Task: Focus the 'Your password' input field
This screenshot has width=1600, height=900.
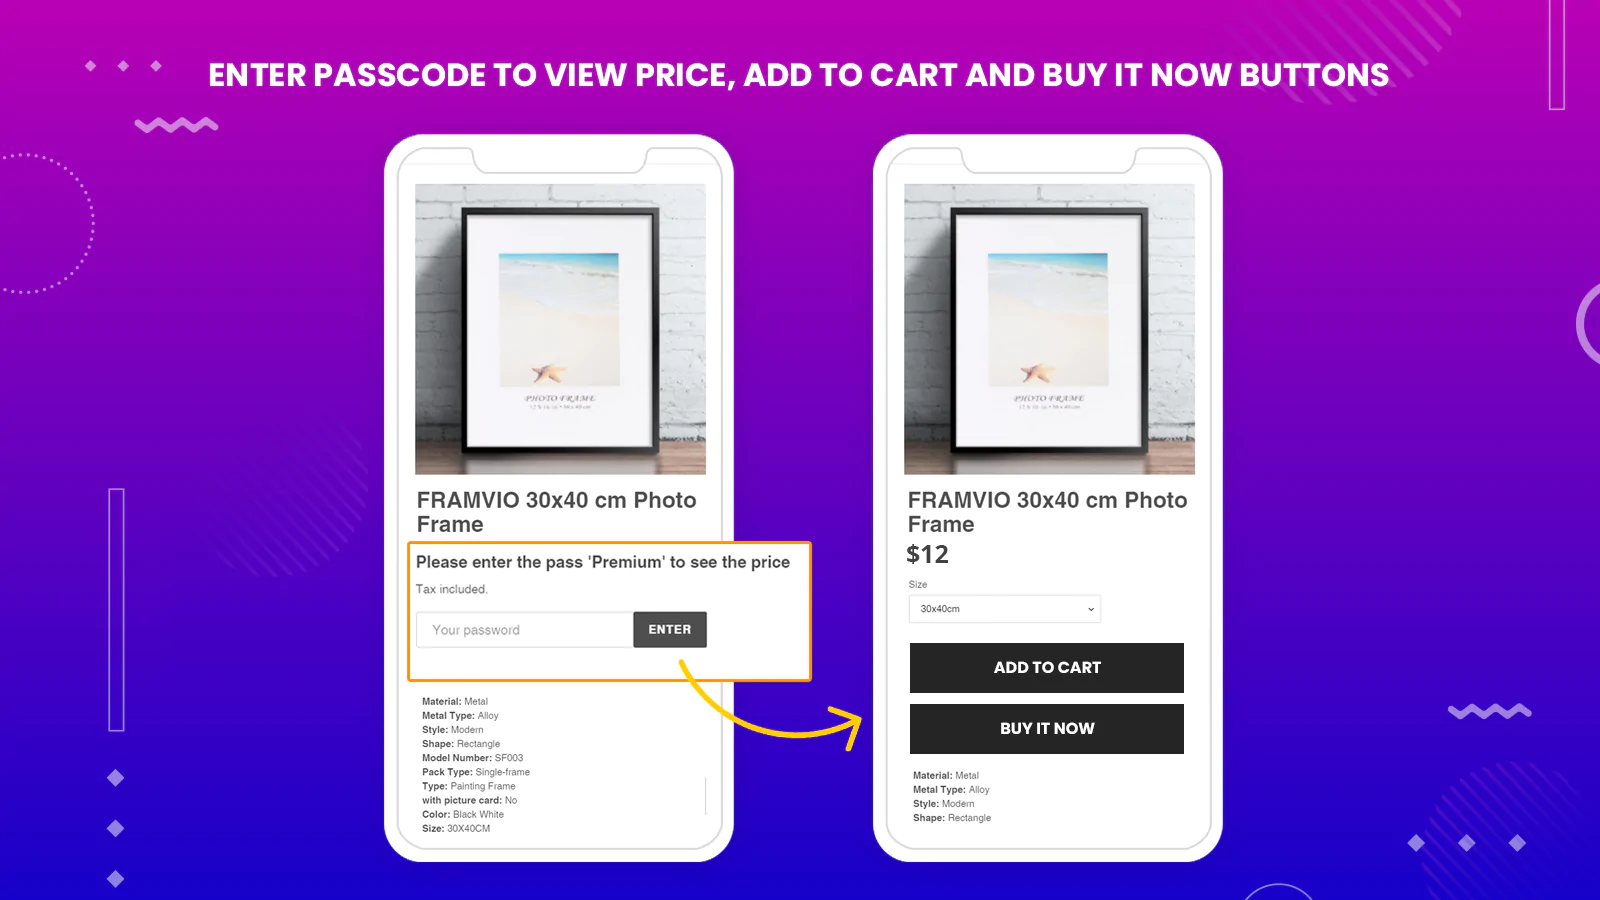Action: [524, 629]
